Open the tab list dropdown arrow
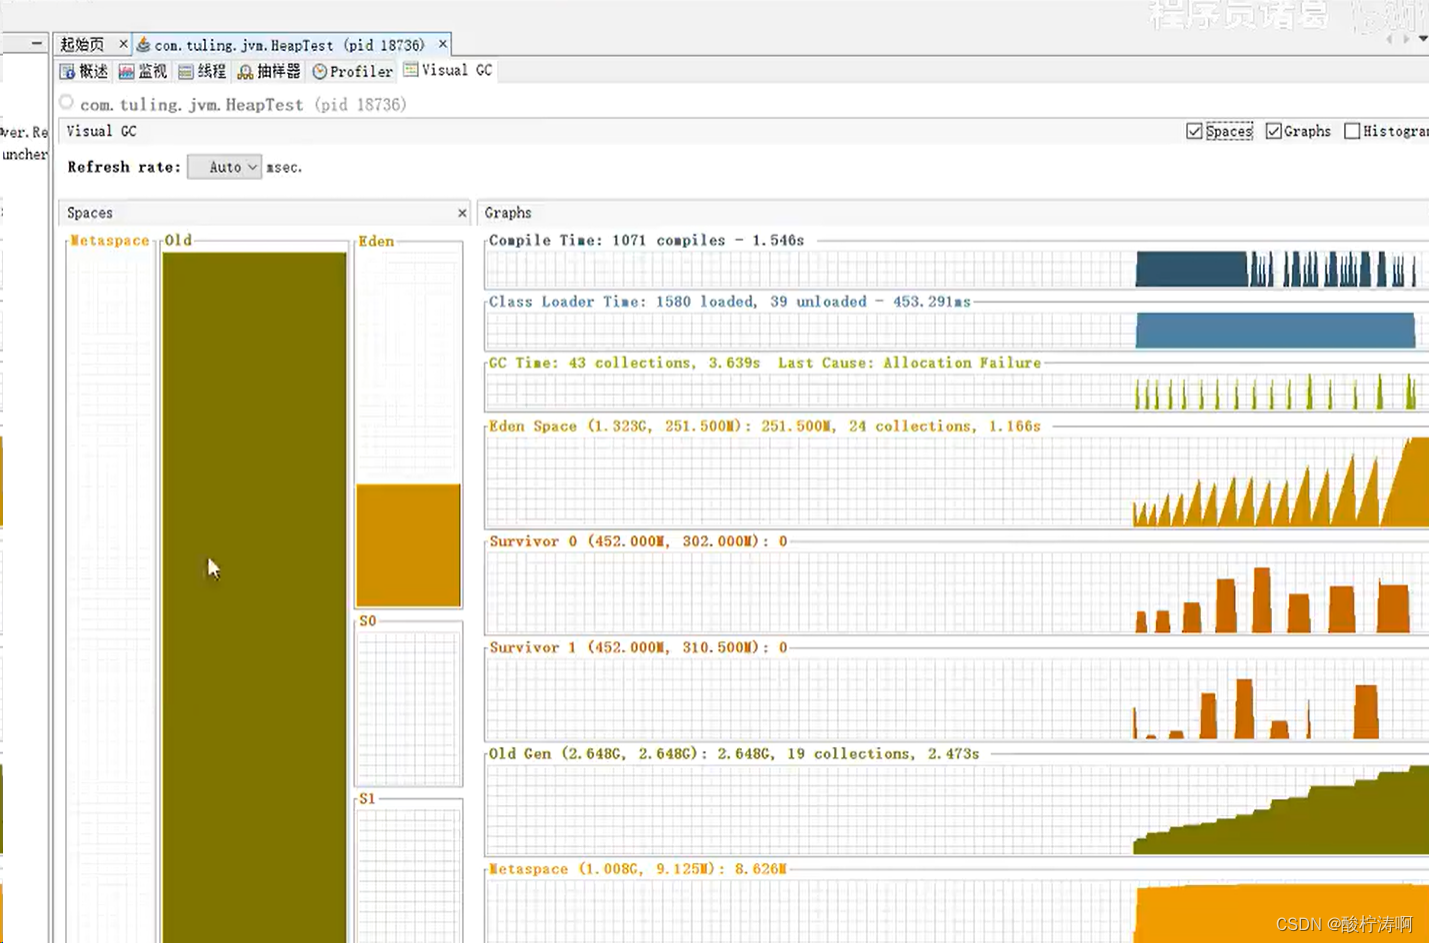The image size is (1429, 943). [x=1423, y=39]
